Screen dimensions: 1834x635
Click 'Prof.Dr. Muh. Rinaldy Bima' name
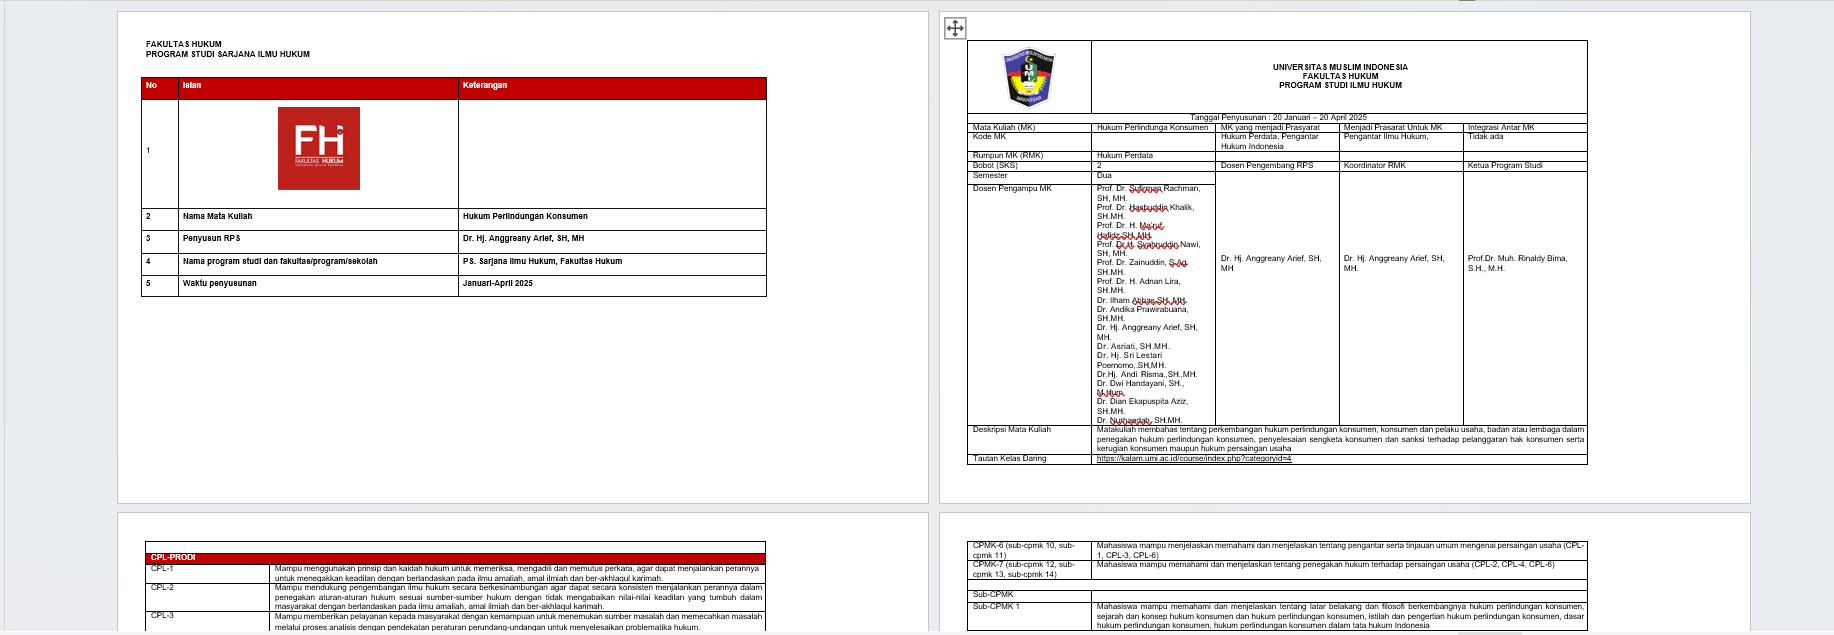tap(1517, 259)
